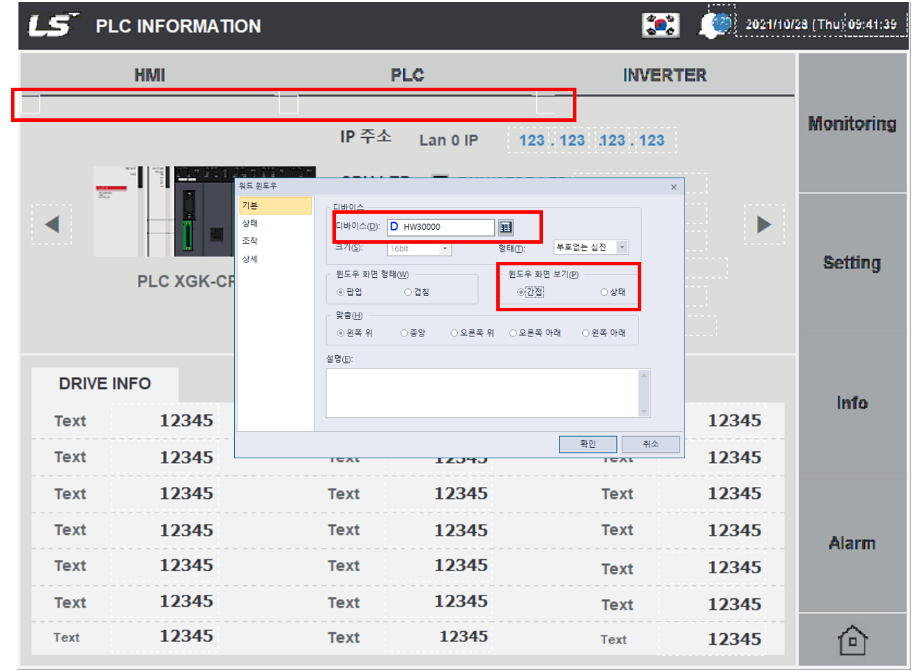The height and width of the screenshot is (672, 924).
Task: Open the 크기 dropdown showing 16bit
Action: pyautogui.click(x=447, y=249)
